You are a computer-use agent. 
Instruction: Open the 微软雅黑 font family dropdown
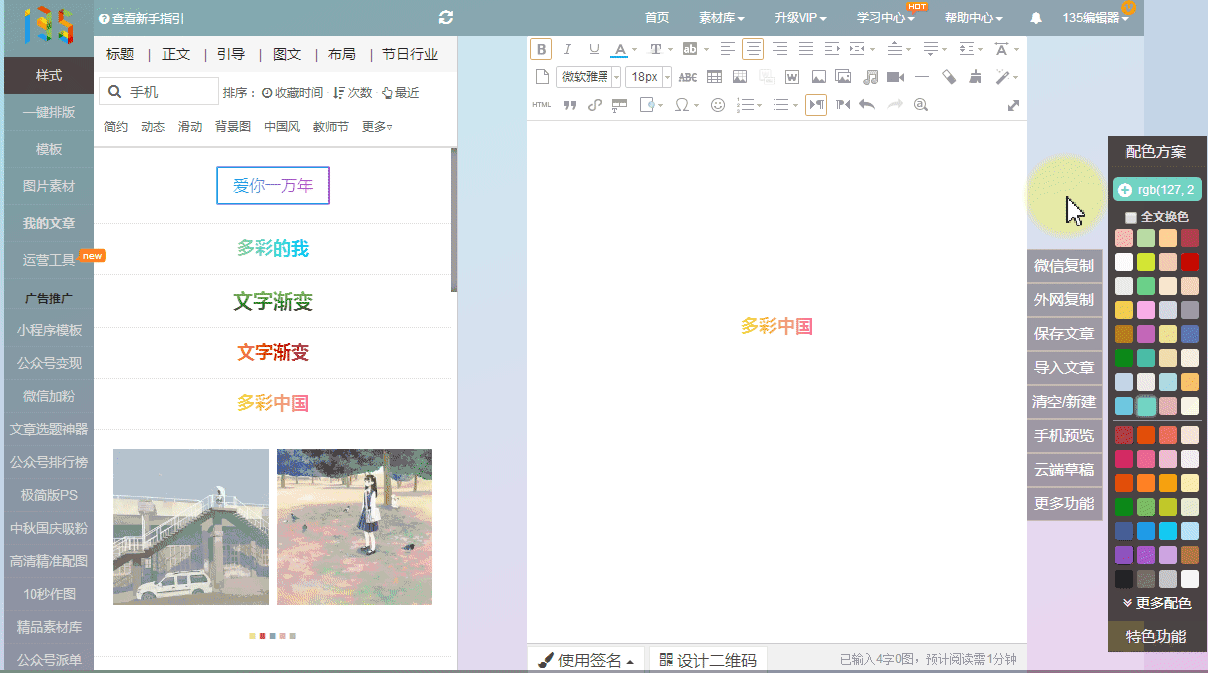pos(588,77)
